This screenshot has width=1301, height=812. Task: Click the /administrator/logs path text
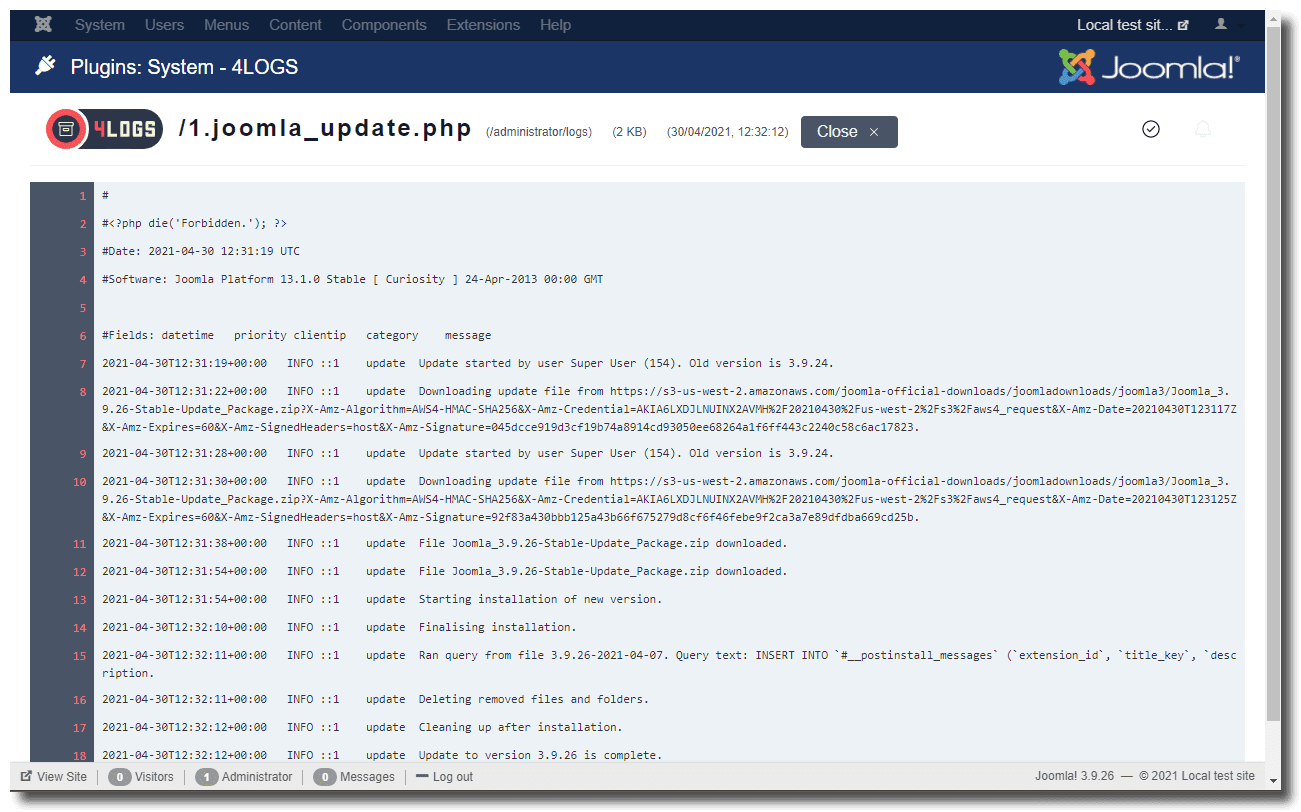[538, 132]
